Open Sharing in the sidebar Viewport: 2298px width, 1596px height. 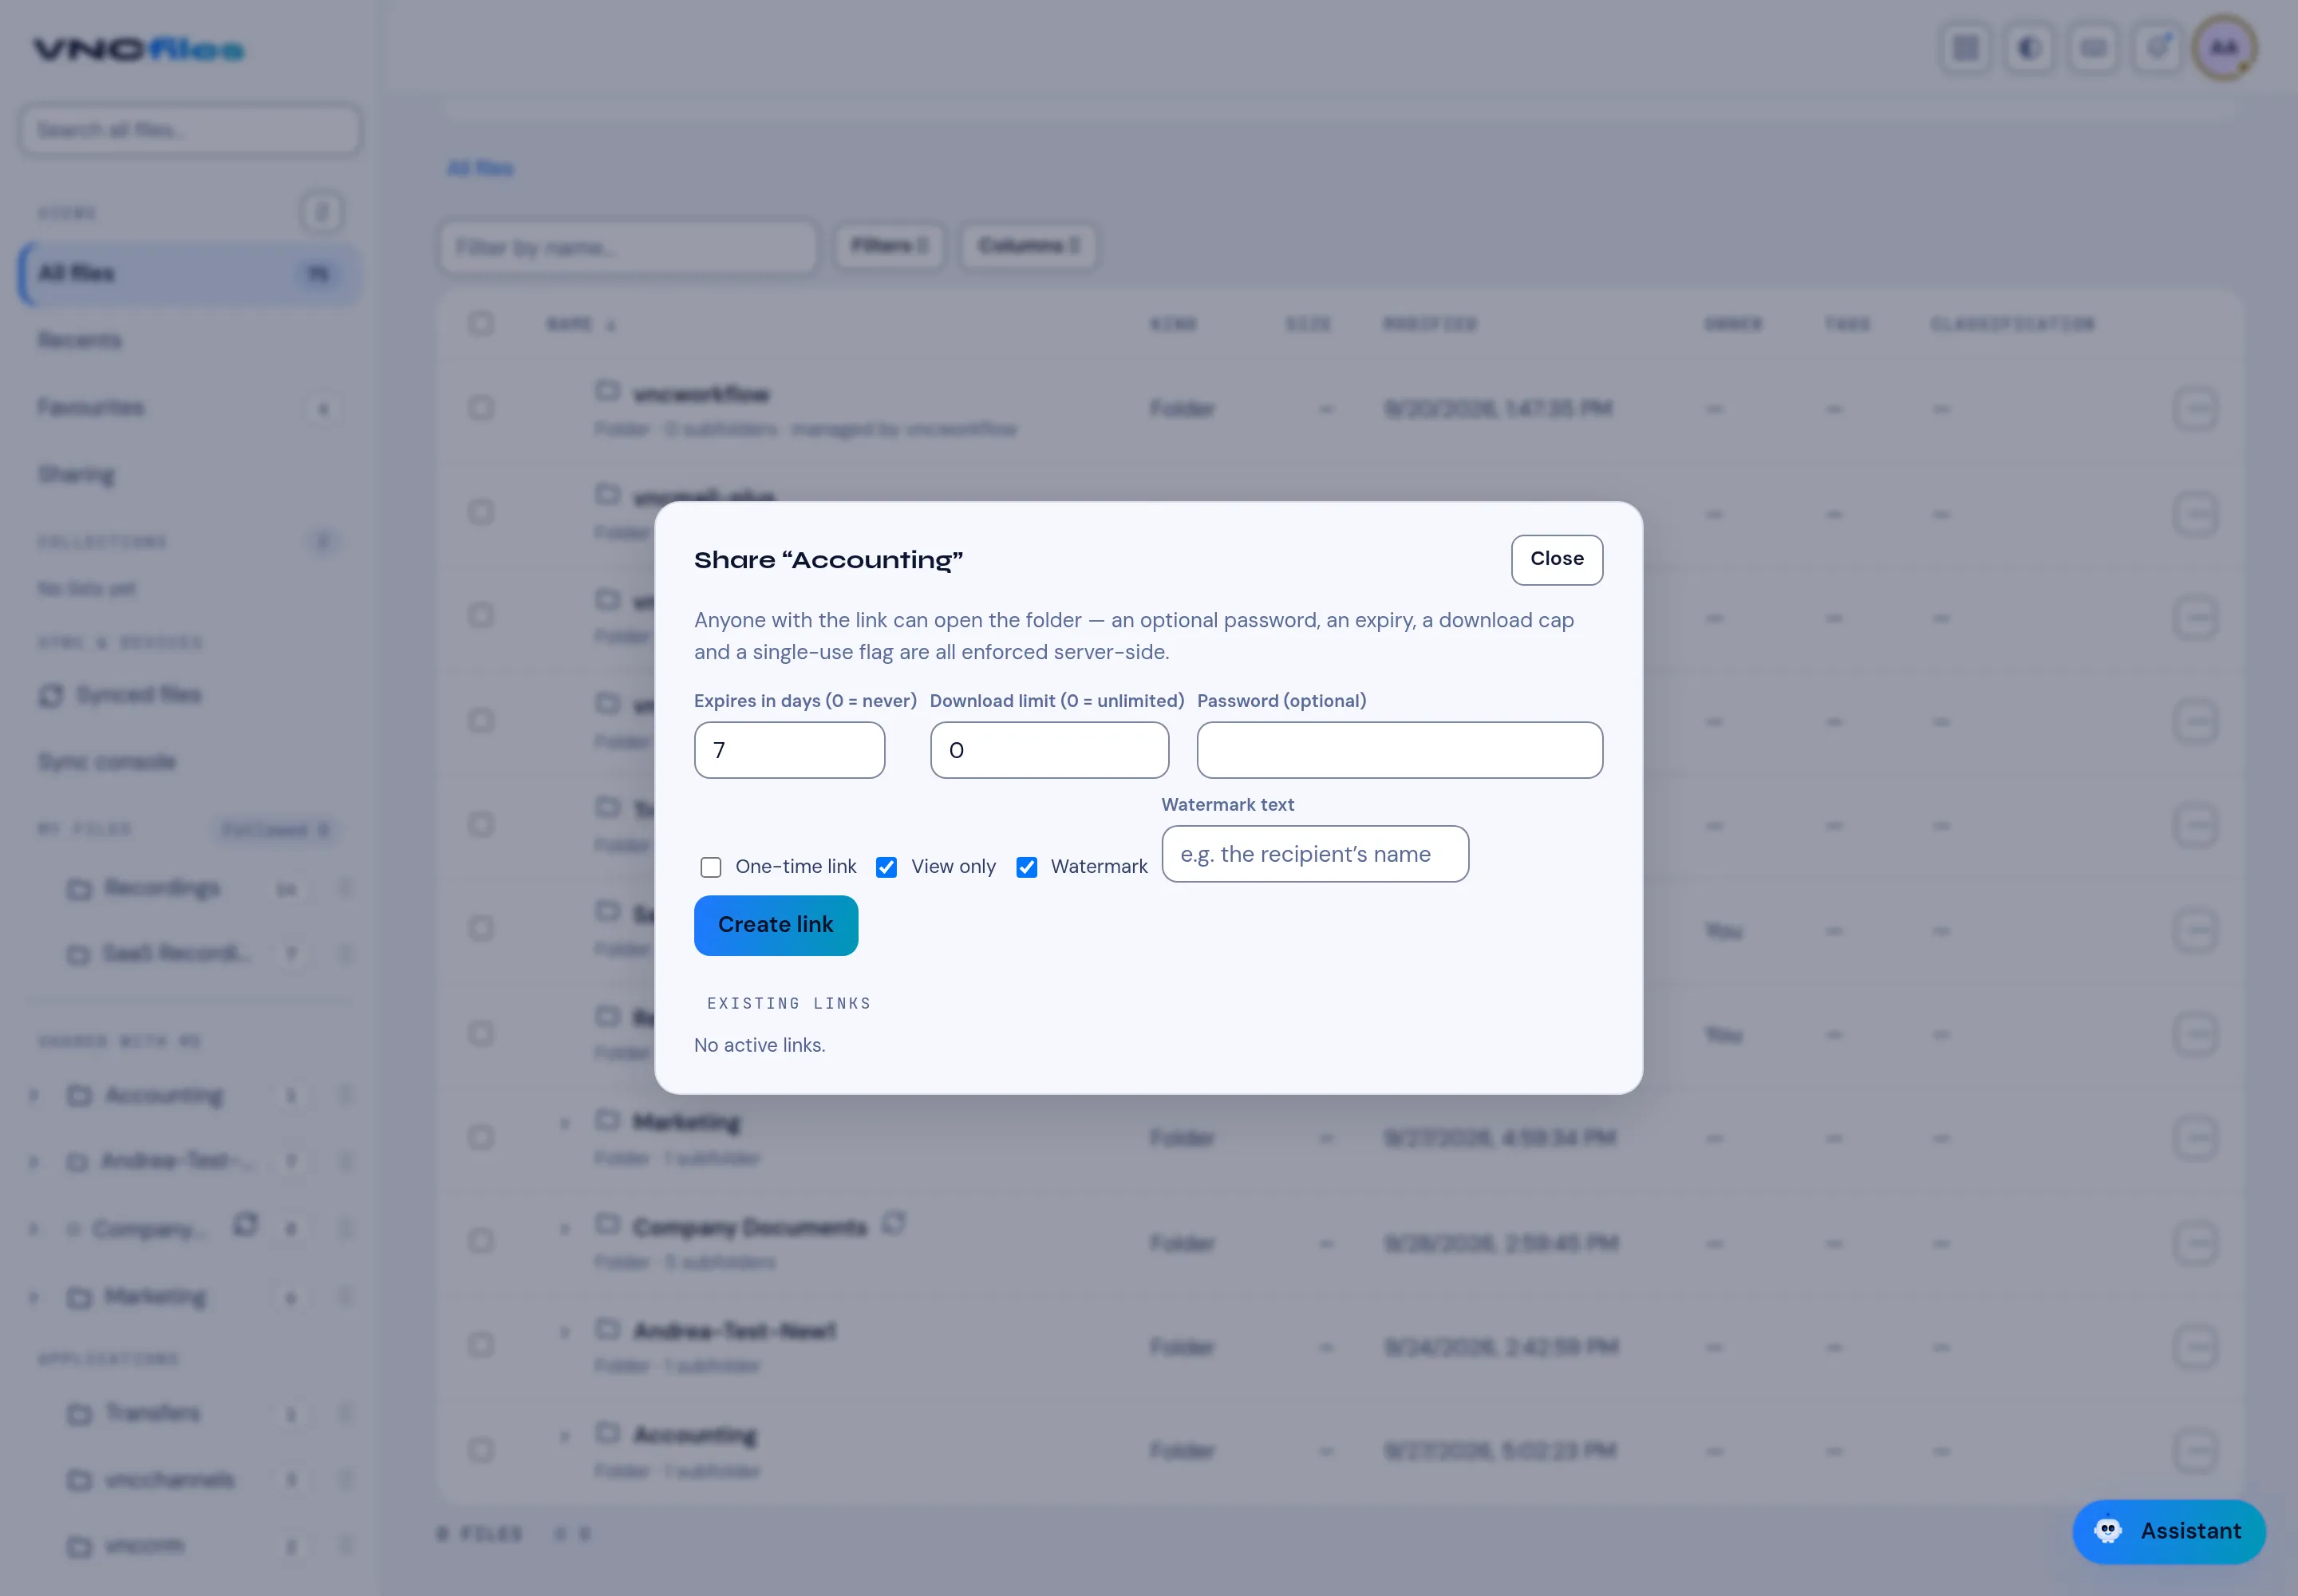click(x=190, y=474)
